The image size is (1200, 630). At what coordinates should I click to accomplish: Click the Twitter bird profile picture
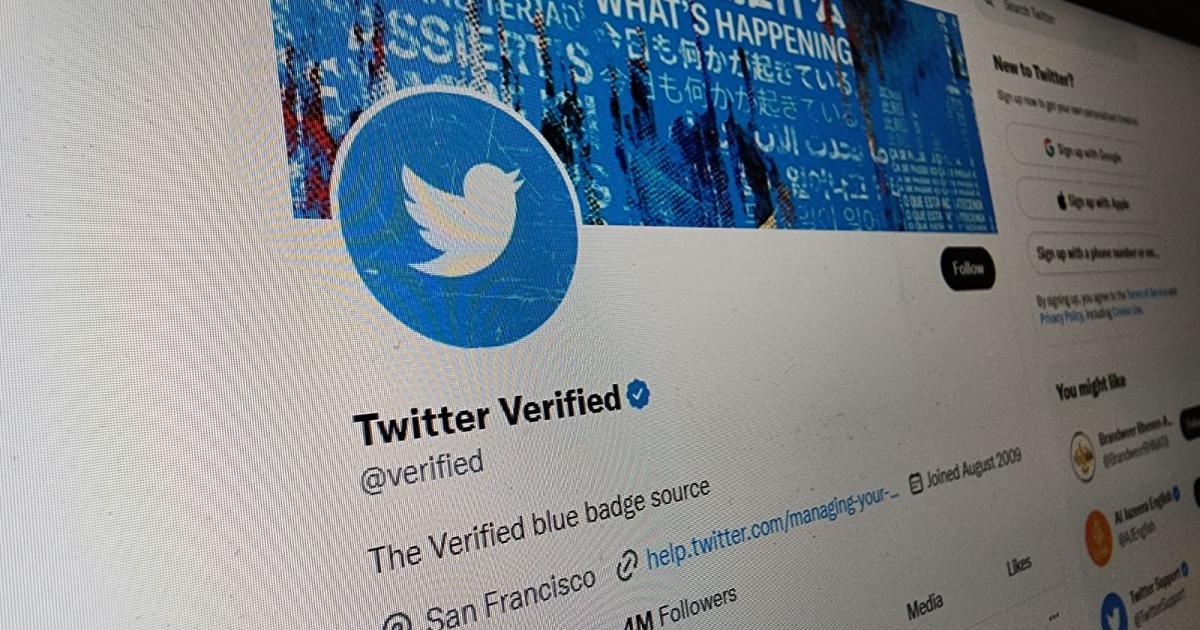click(x=457, y=219)
